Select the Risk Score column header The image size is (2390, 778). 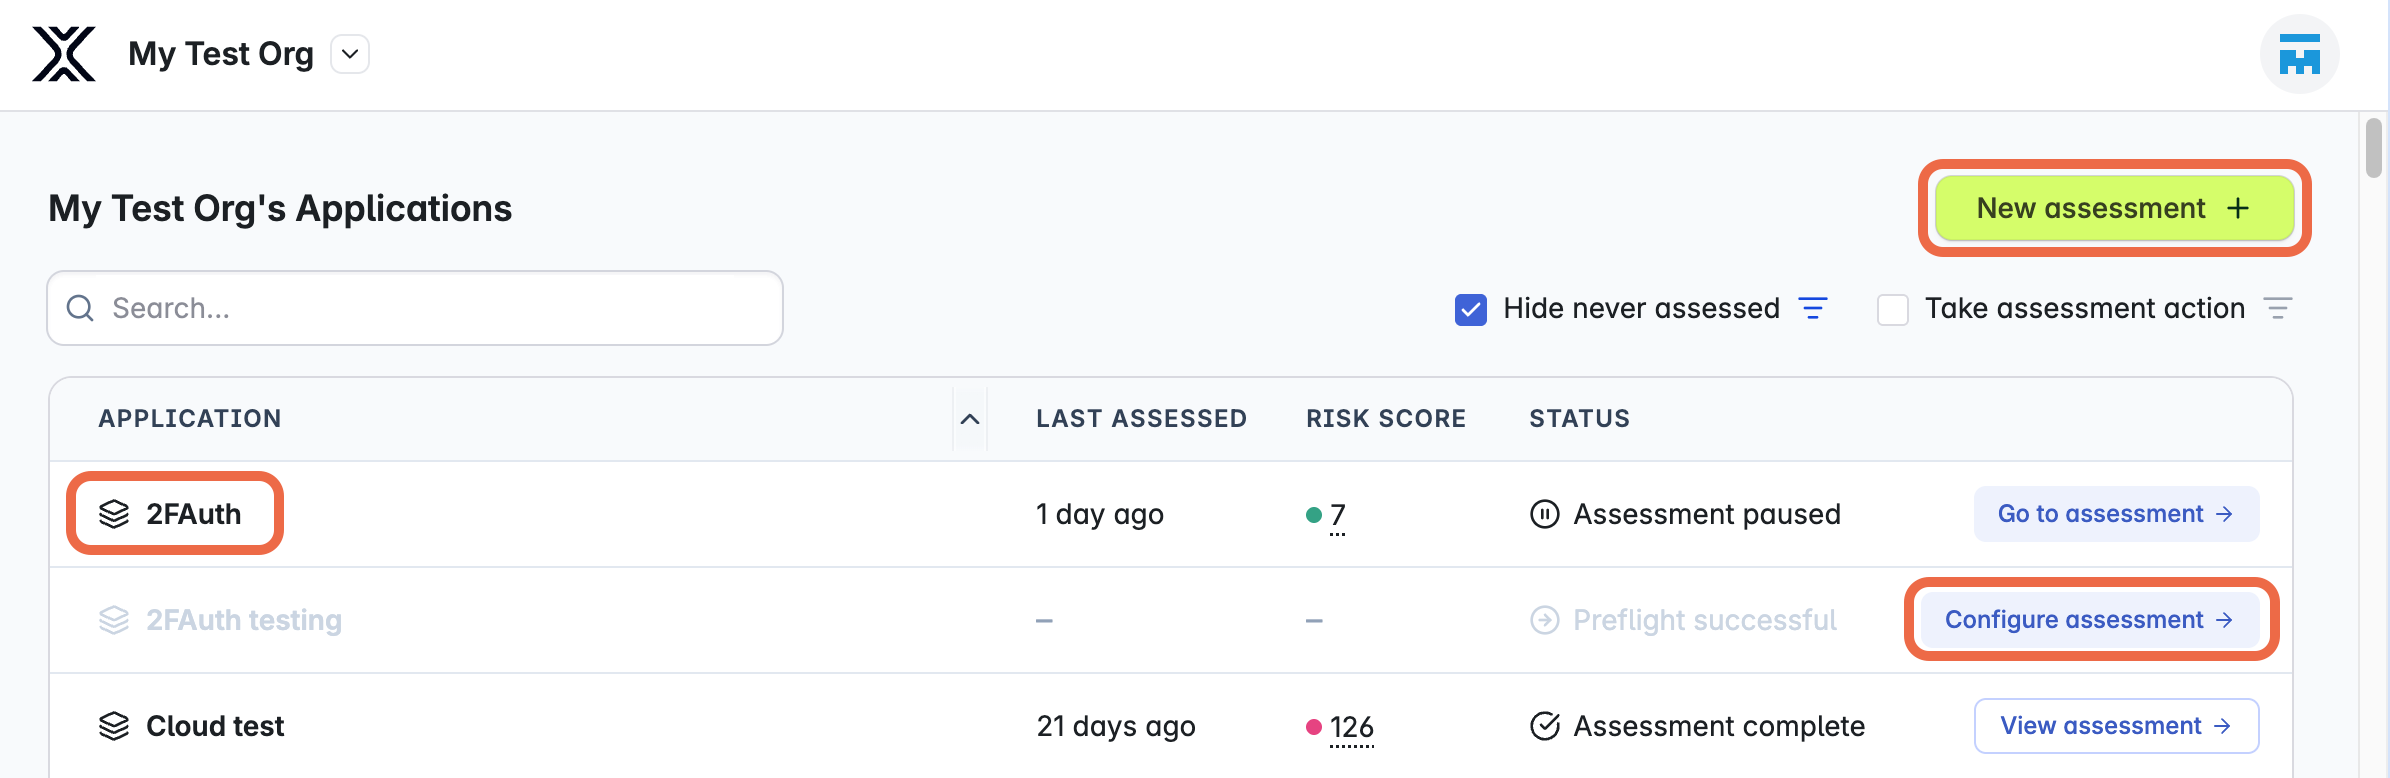click(1386, 418)
